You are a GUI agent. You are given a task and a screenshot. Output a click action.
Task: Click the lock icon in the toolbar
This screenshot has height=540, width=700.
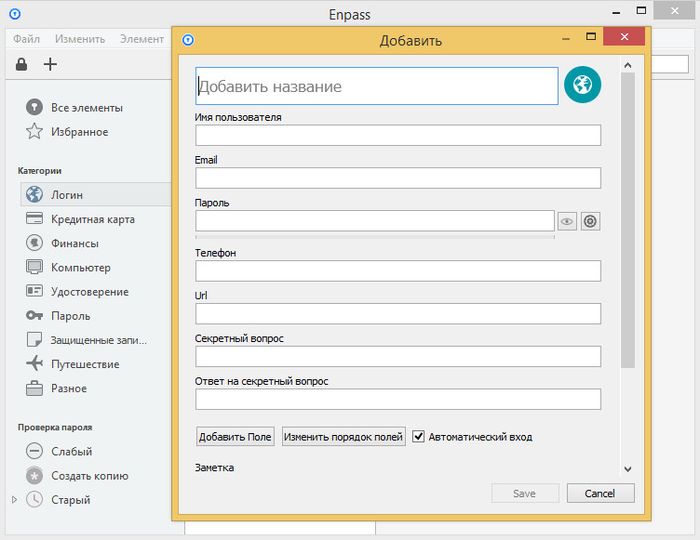pos(21,65)
